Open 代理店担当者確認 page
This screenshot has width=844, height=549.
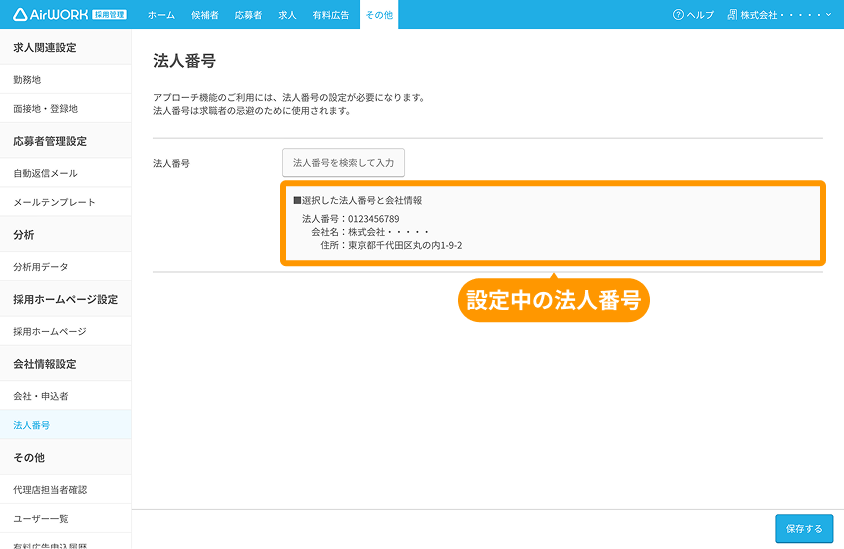(x=66, y=490)
